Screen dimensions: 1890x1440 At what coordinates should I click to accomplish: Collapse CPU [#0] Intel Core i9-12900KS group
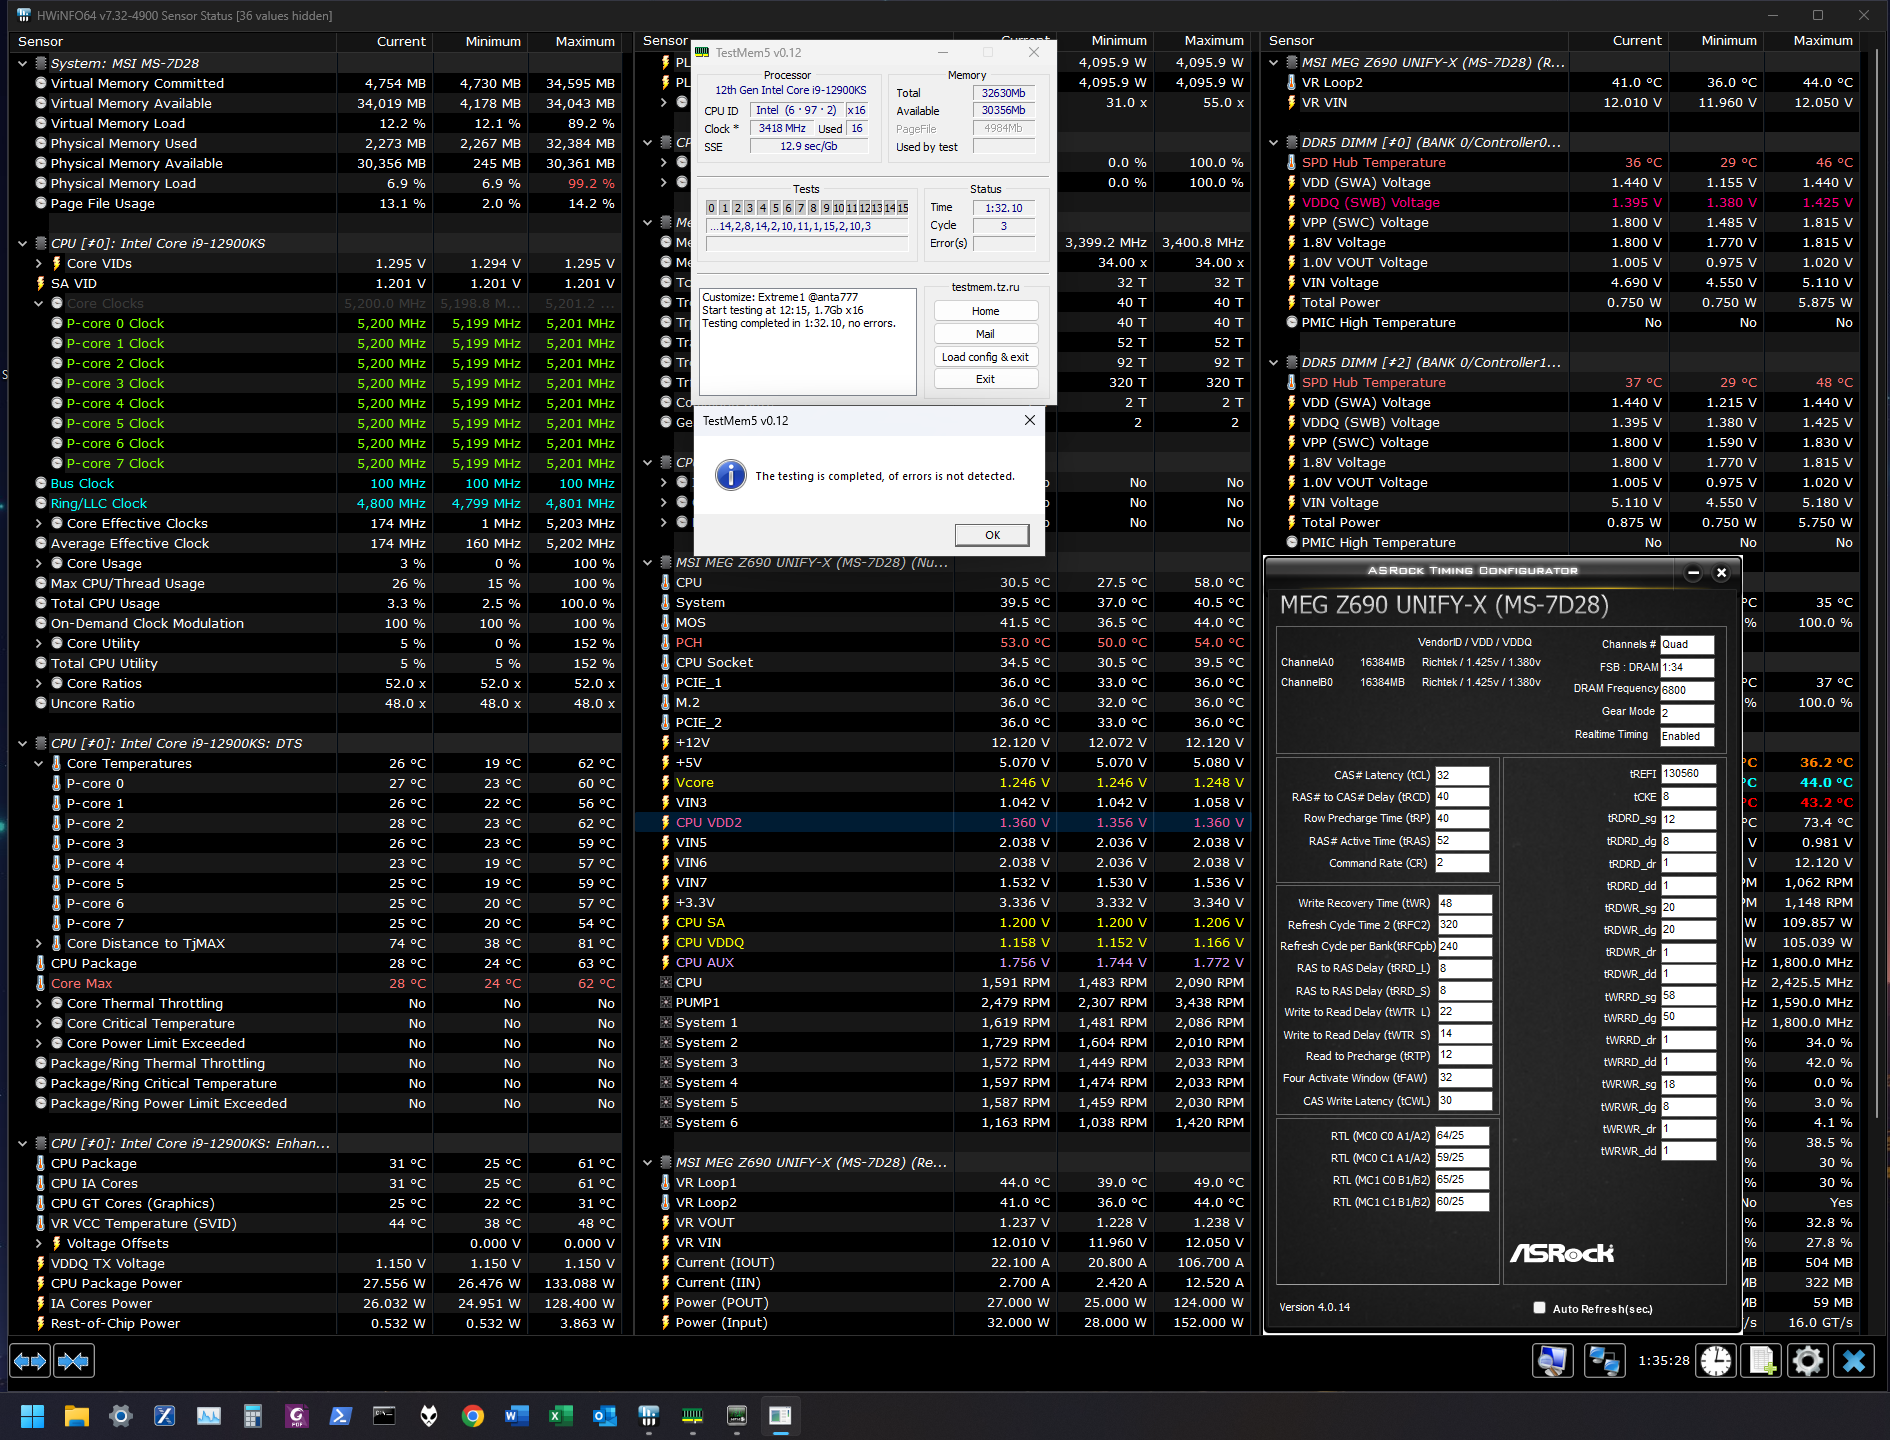pos(23,243)
